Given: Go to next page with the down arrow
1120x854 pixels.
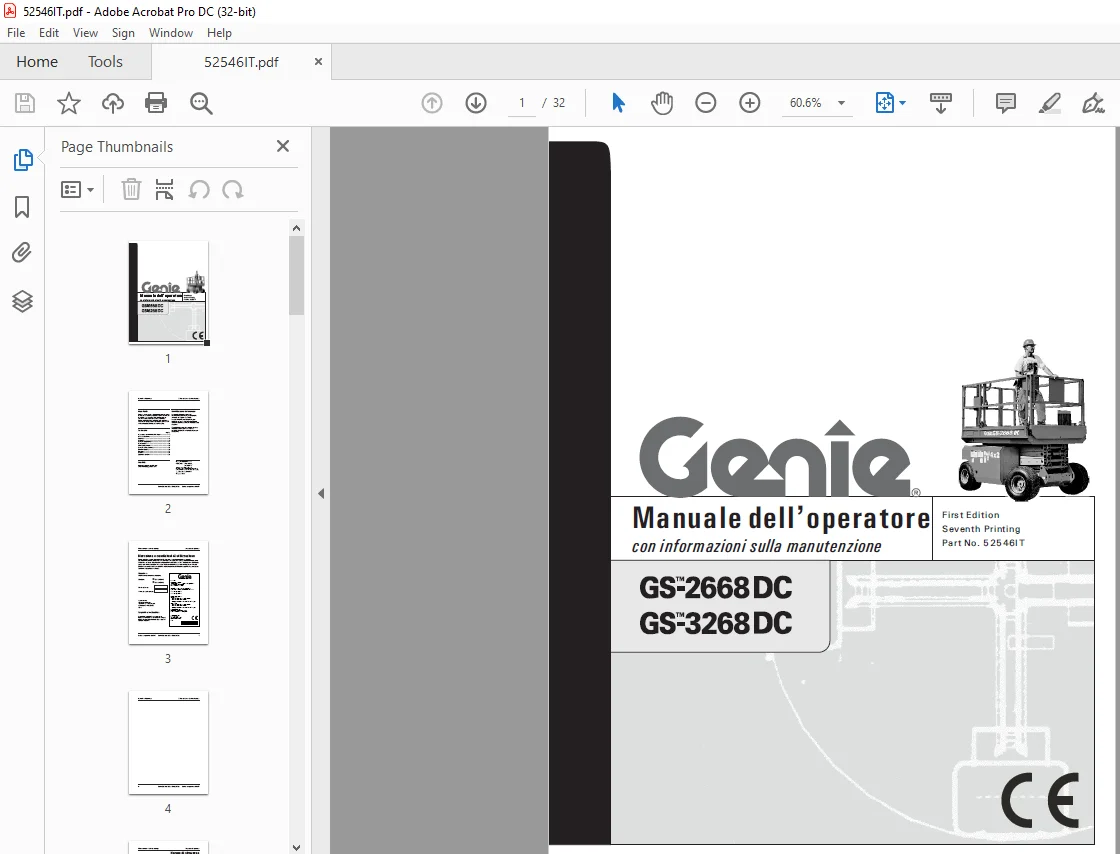Looking at the screenshot, I should (x=476, y=103).
